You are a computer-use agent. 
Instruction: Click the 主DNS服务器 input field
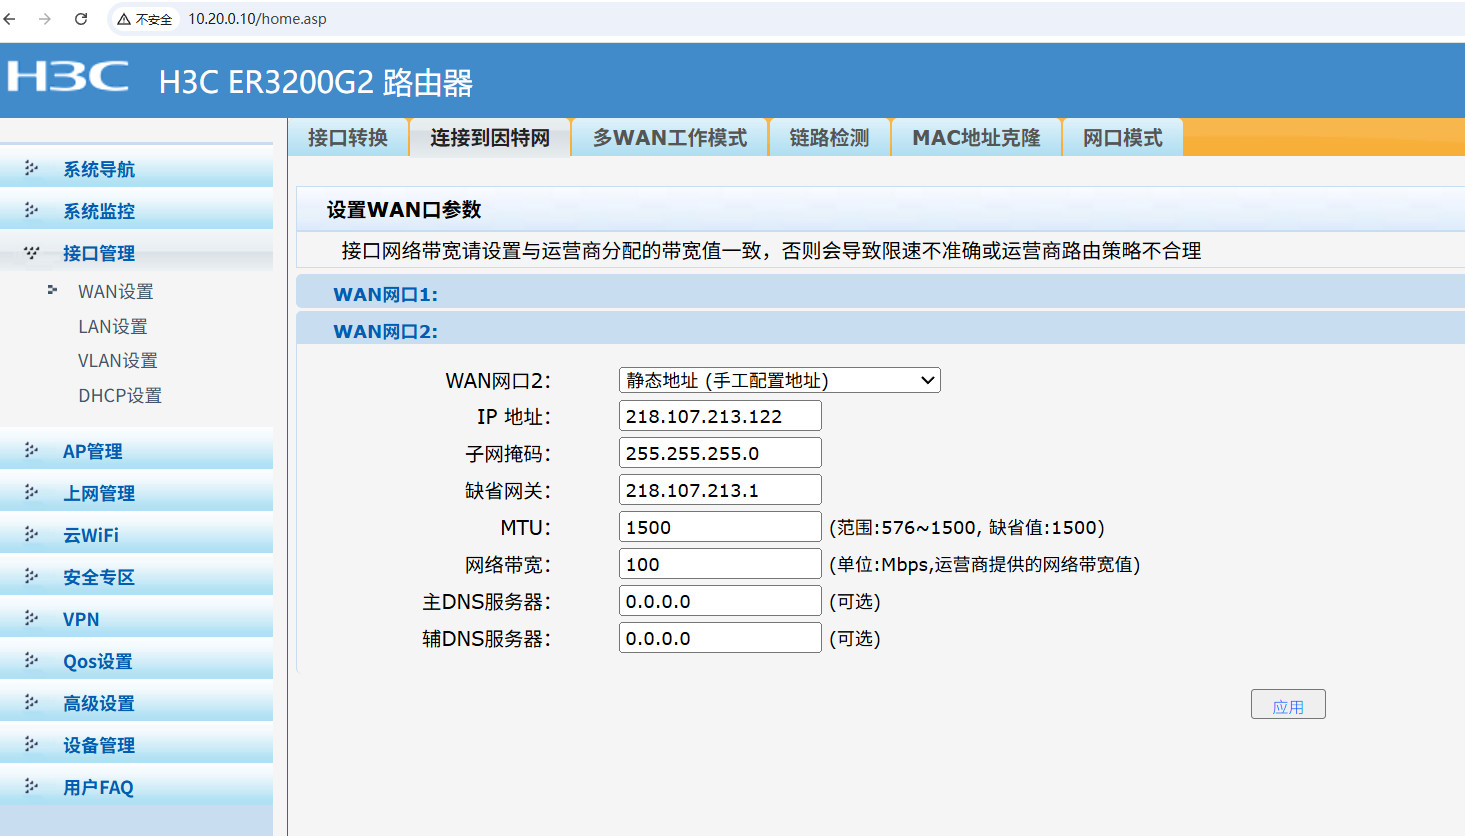point(719,601)
